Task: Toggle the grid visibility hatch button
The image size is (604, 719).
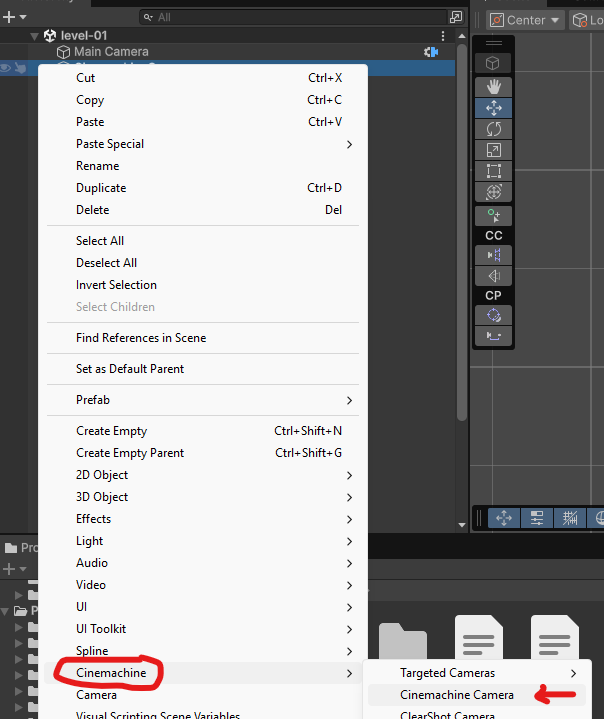Action: click(x=570, y=518)
